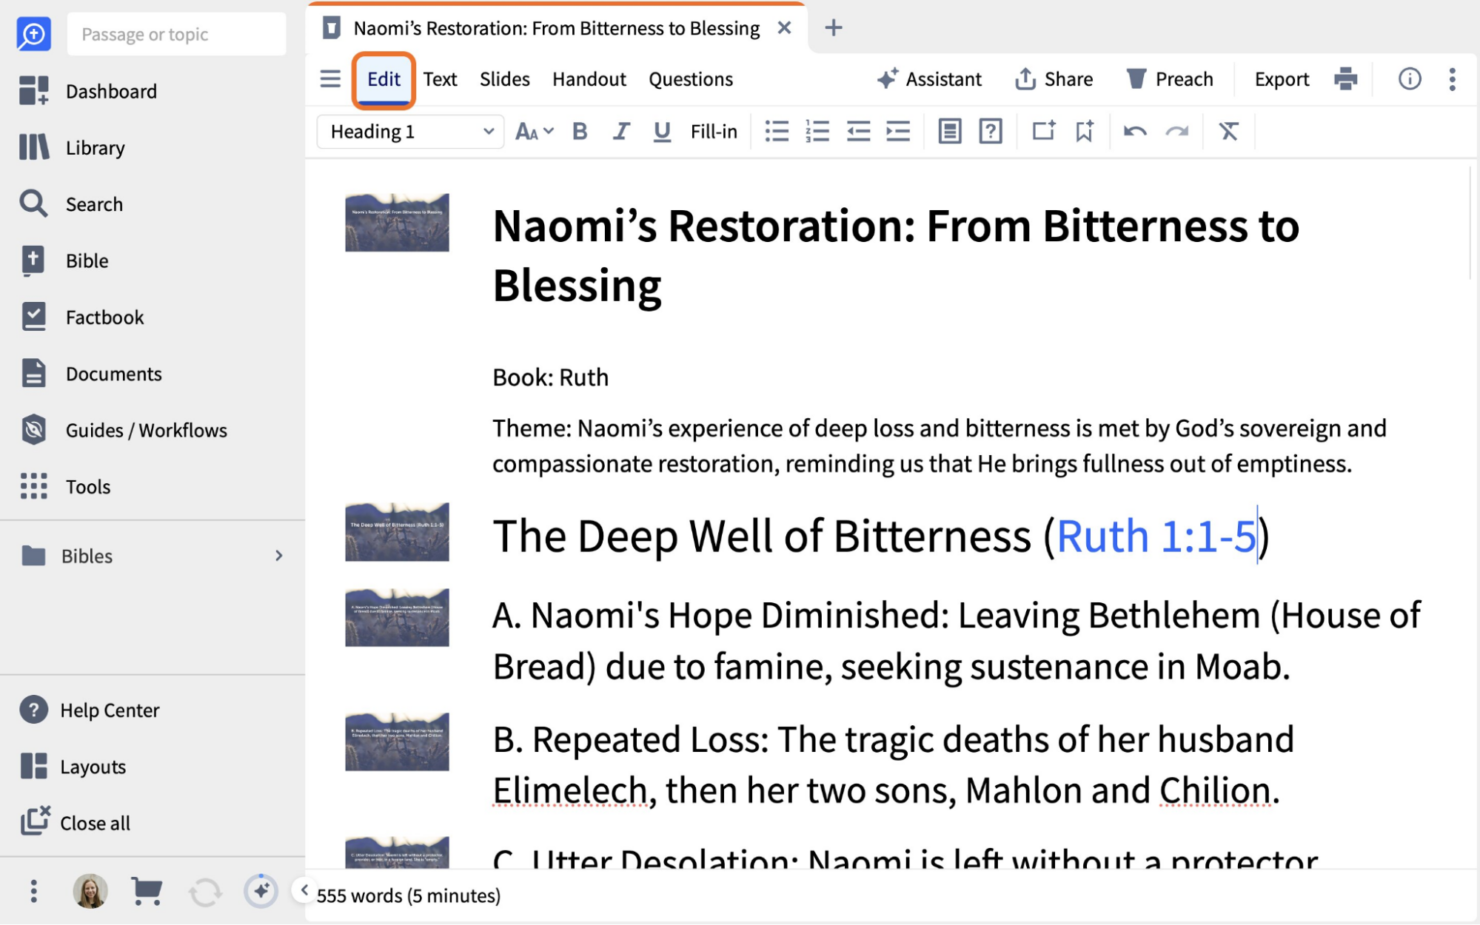Screen dimensions: 1480x925
Task: Switch to the Slides tab
Action: coord(504,79)
